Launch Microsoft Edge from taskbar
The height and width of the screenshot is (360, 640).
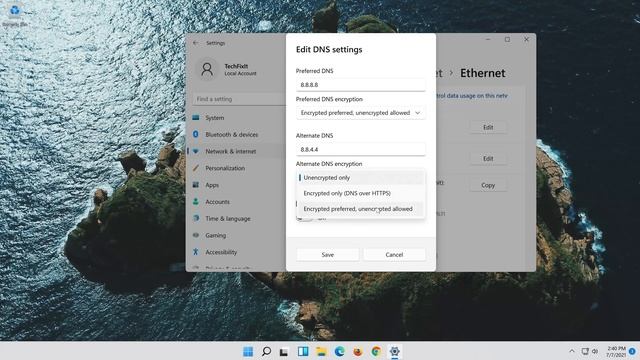(340, 351)
